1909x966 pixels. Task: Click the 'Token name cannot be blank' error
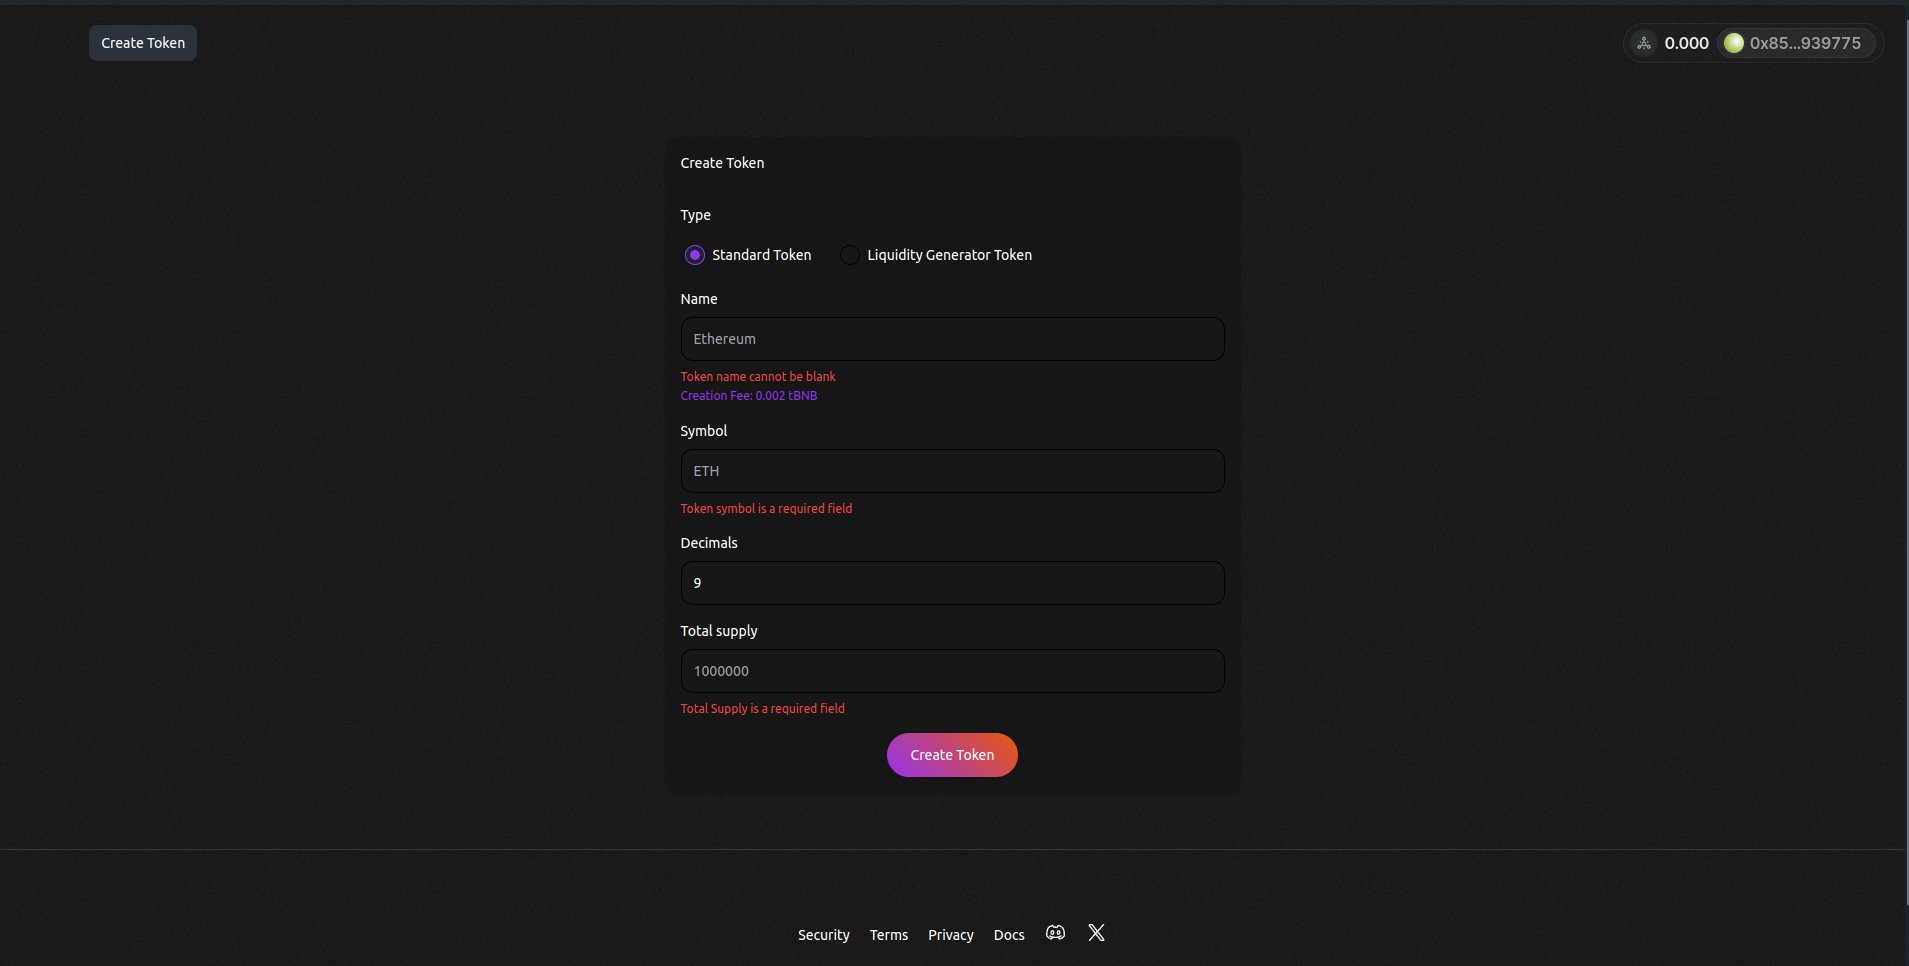(x=758, y=377)
